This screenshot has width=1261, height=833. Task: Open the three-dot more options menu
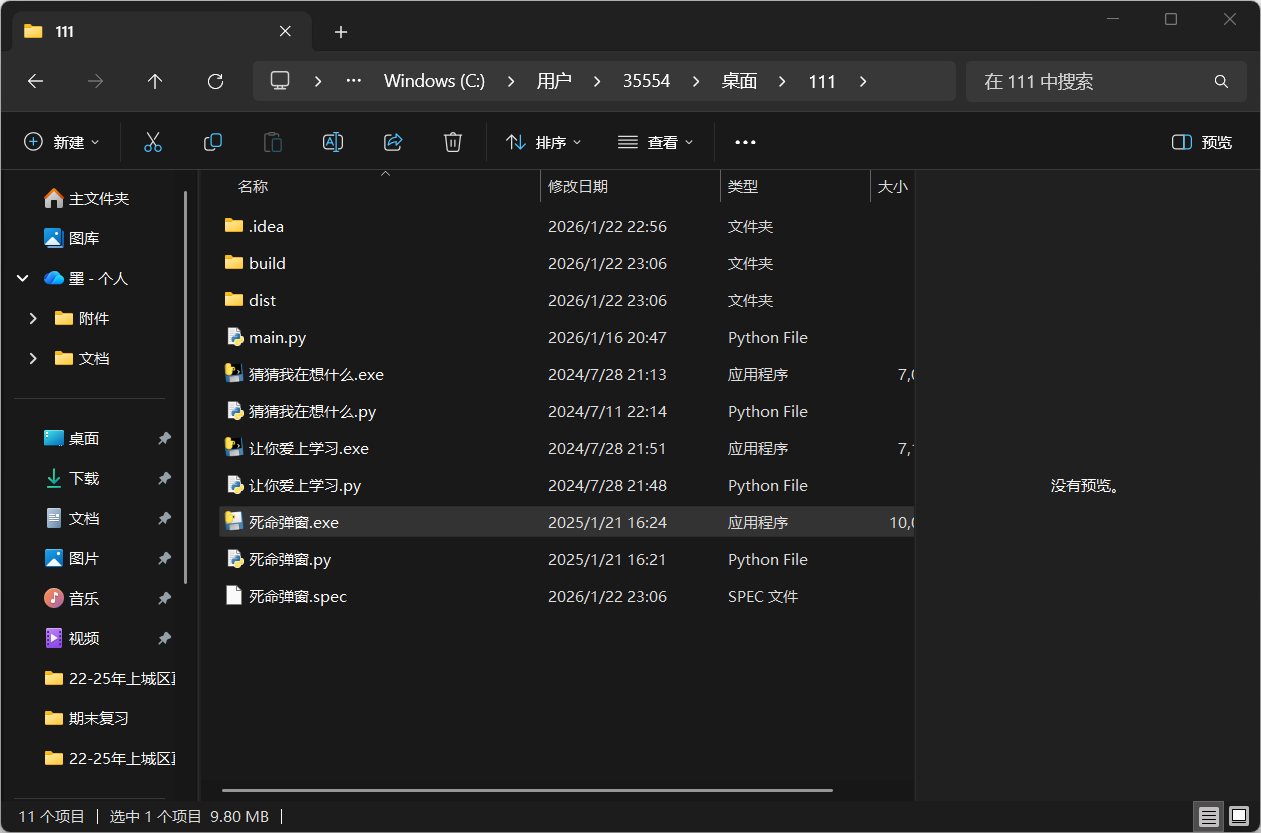745,142
